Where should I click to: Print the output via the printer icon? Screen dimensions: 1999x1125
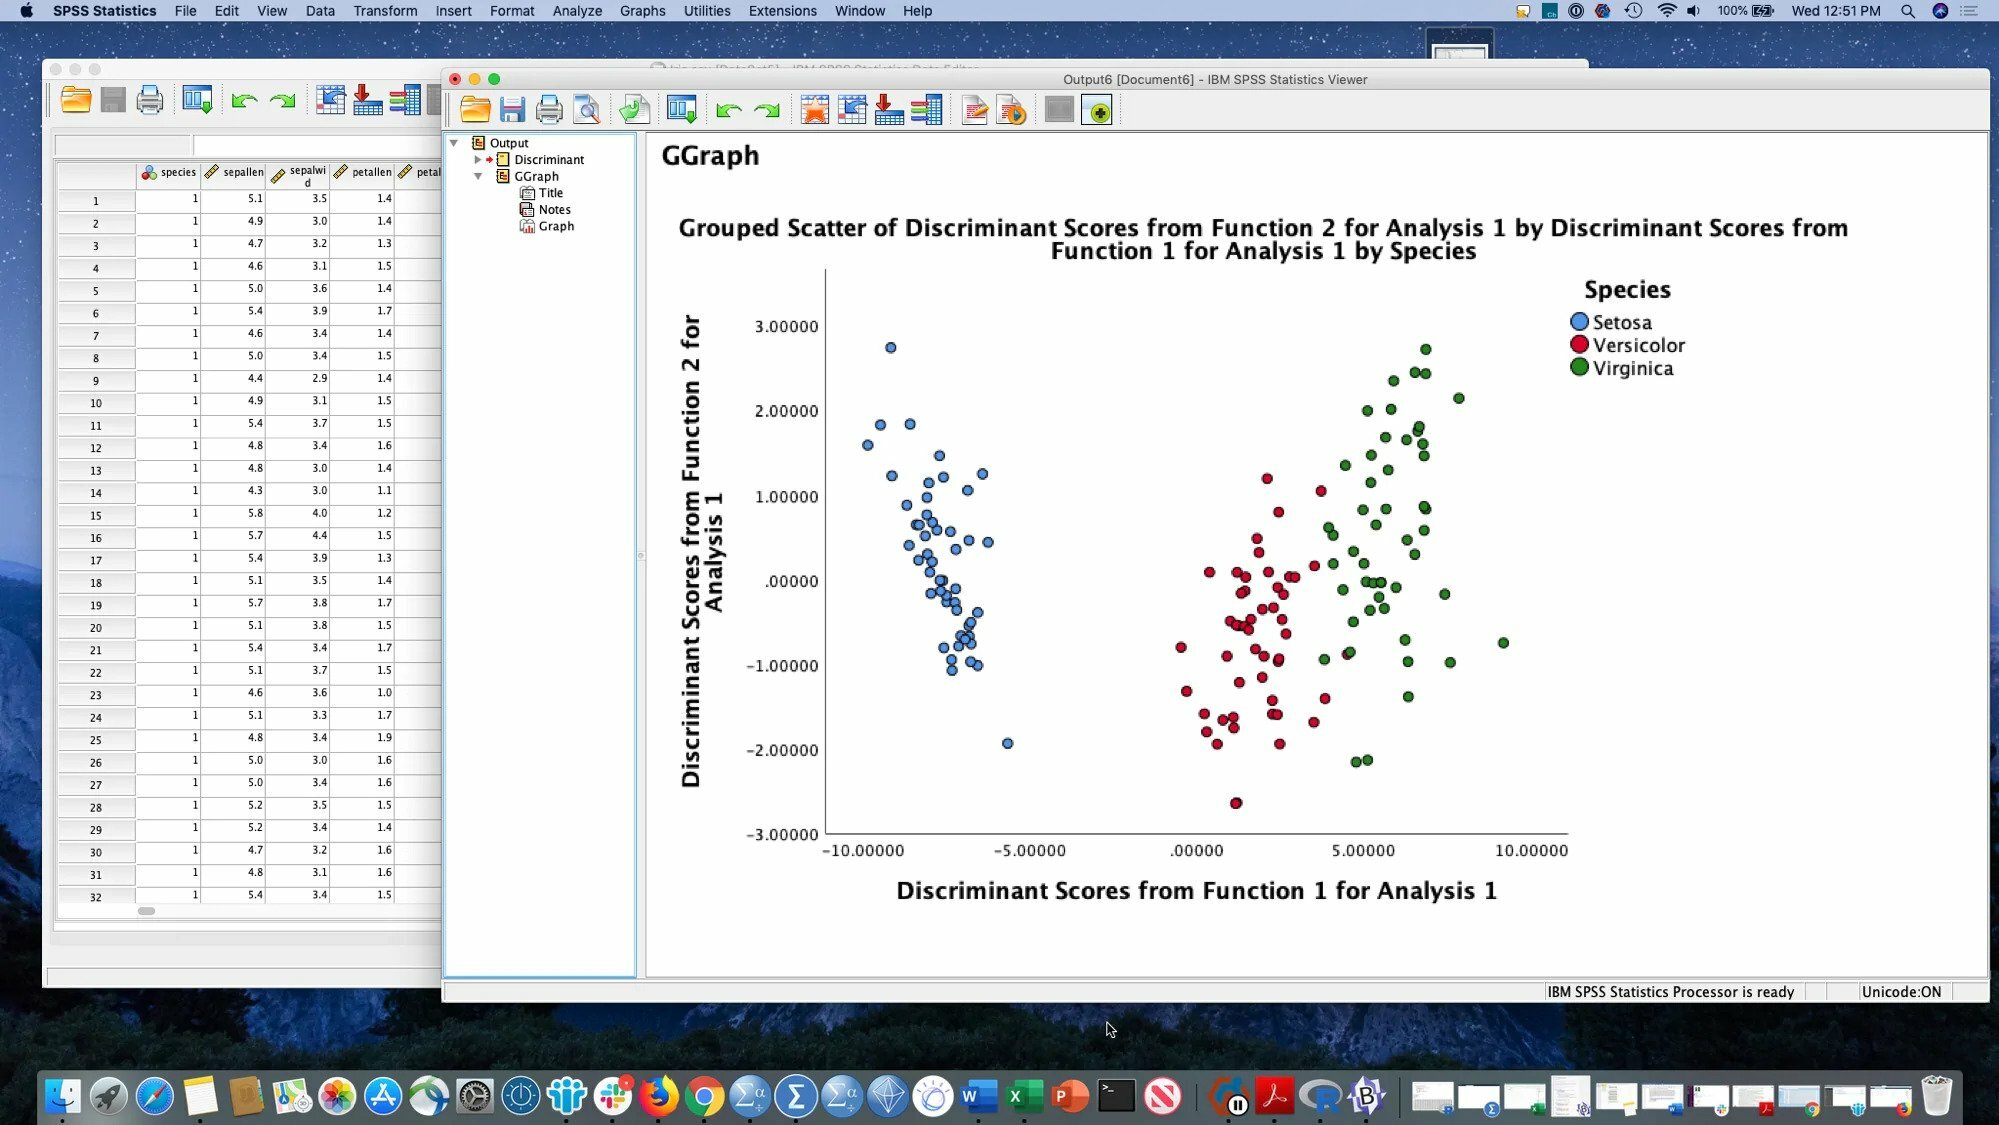tap(549, 110)
